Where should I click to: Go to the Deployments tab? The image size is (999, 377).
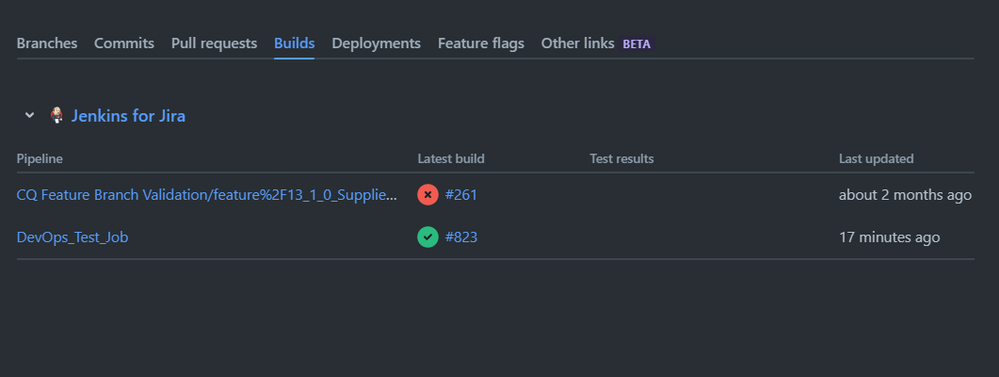376,43
